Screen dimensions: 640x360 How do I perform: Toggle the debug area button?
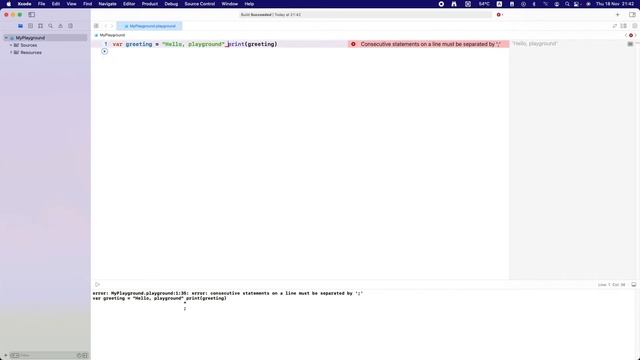634,284
